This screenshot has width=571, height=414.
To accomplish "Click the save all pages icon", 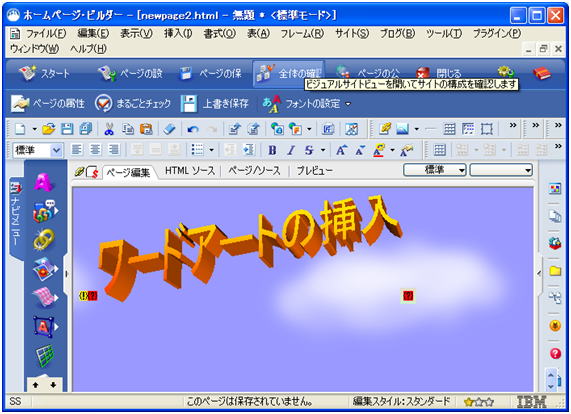I will (x=86, y=129).
